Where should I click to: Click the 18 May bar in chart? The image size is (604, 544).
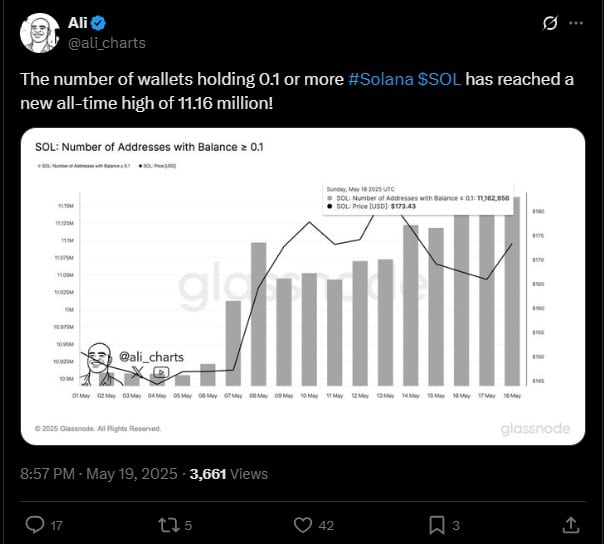tap(512, 291)
